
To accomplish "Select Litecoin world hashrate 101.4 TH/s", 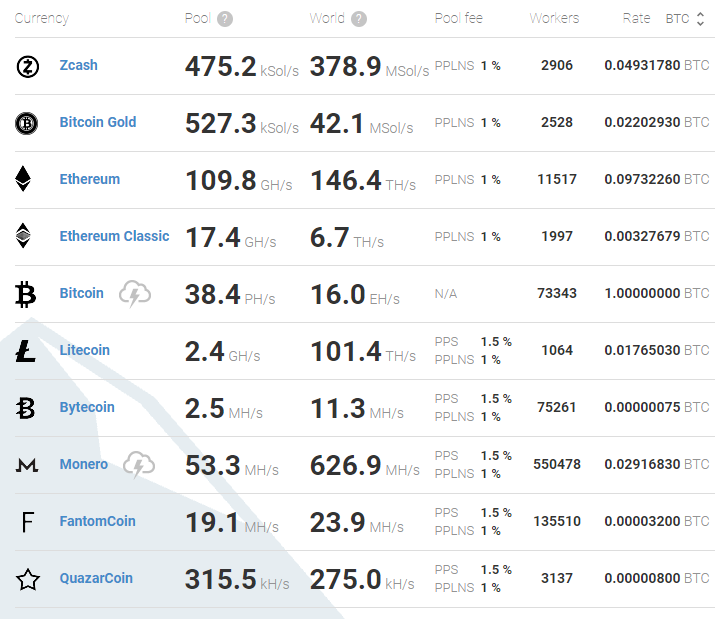I will [363, 351].
